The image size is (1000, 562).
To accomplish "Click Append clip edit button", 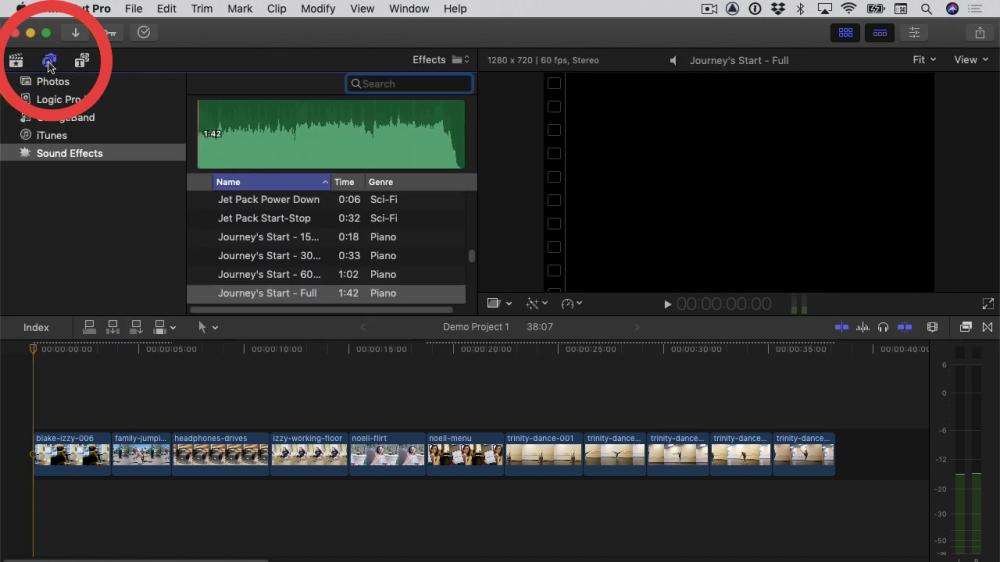I will pos(136,327).
